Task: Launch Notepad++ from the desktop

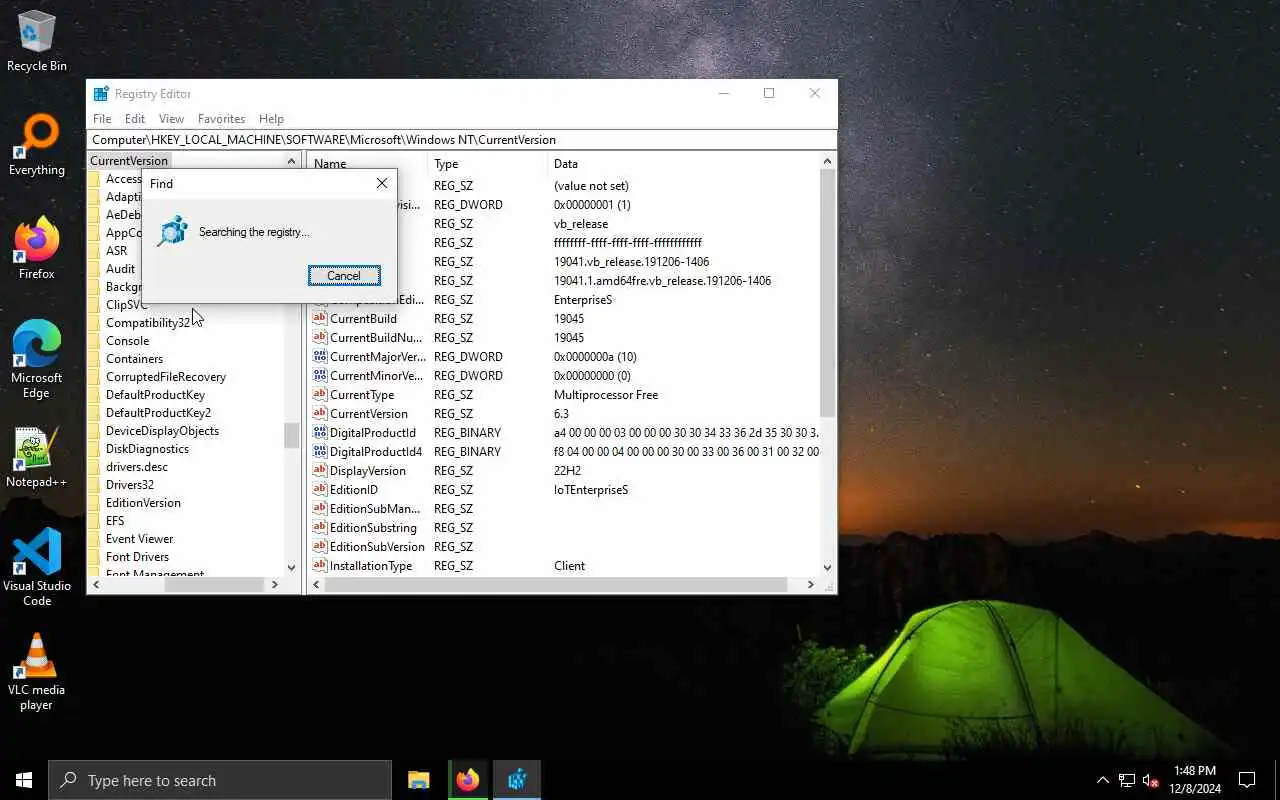Action: [37, 458]
